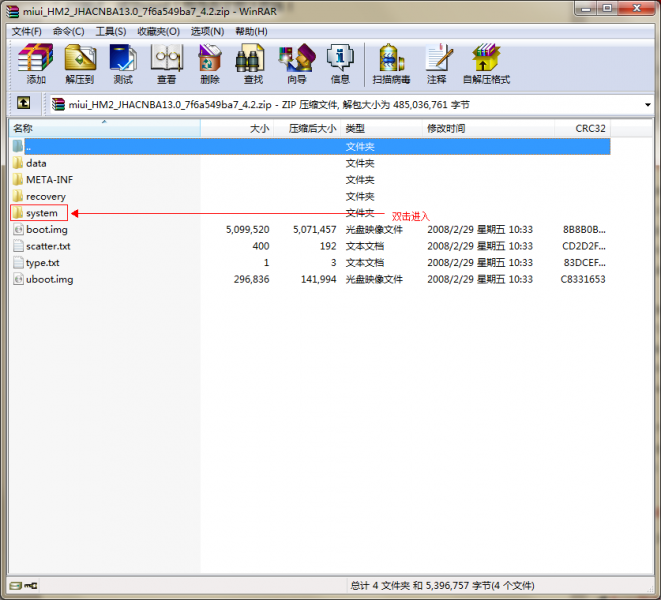
Task: Expand the archive path dropdown arrow
Action: [x=648, y=105]
